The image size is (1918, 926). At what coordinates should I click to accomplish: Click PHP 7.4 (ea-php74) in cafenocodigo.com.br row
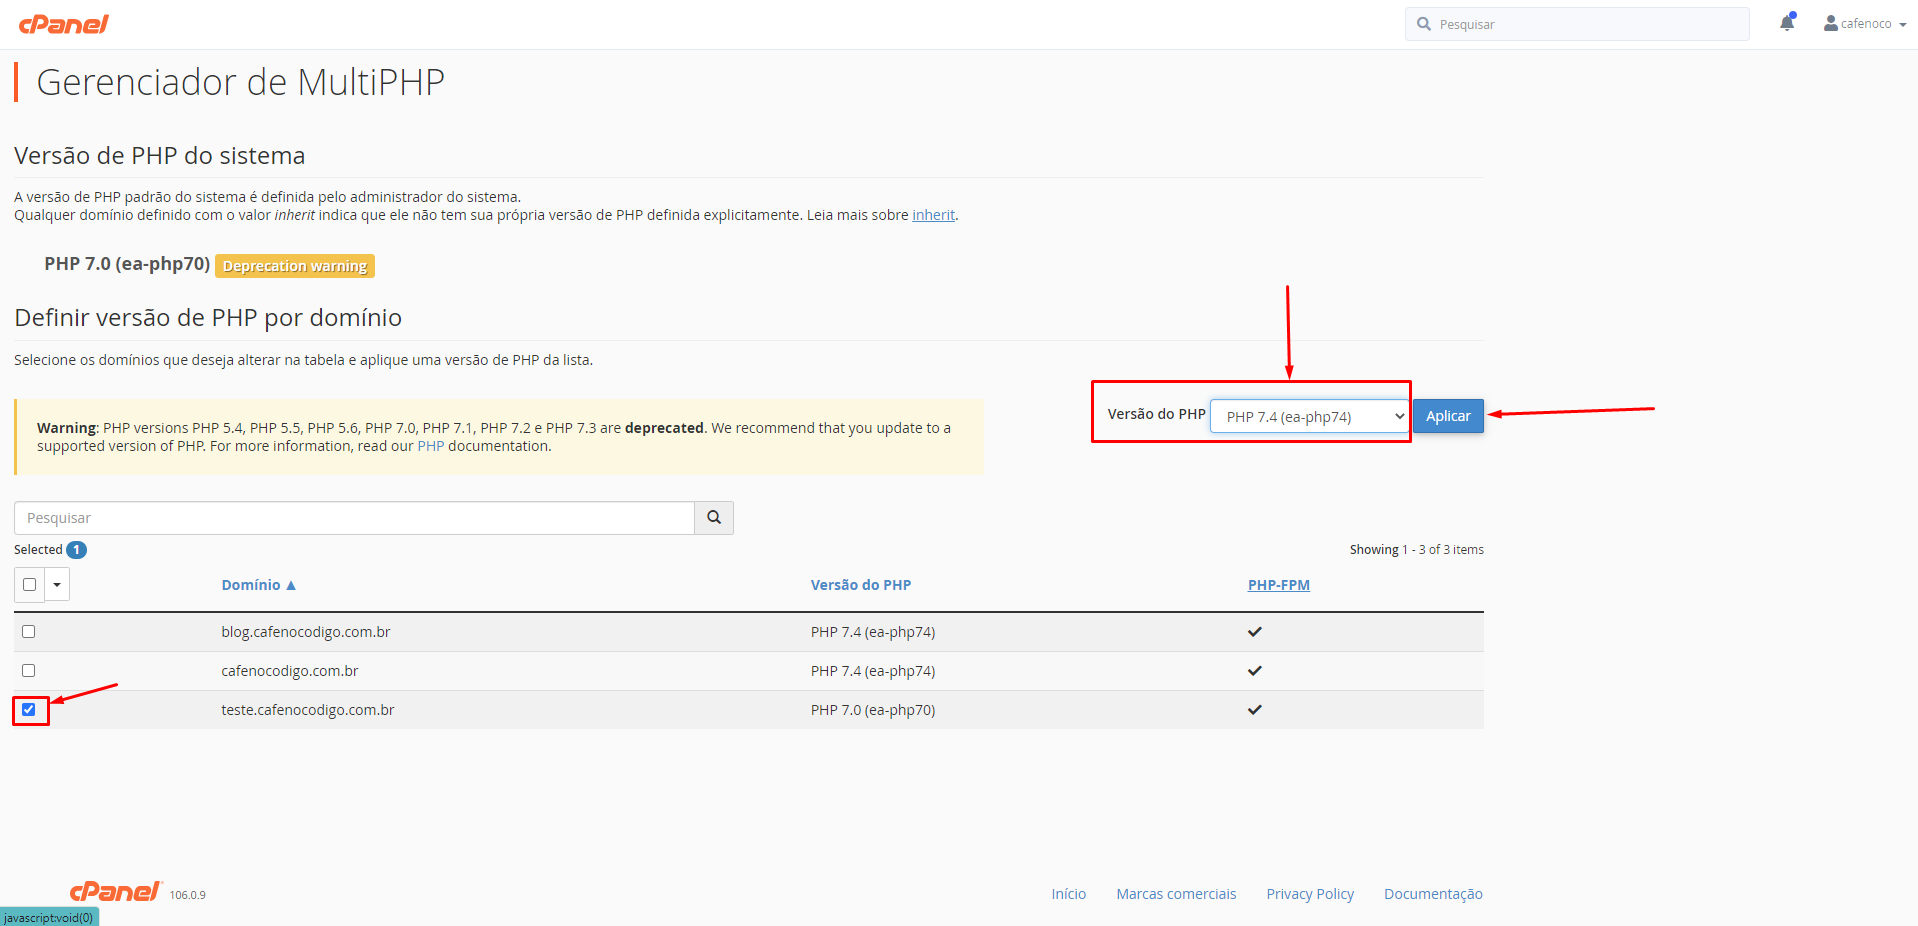pos(873,671)
